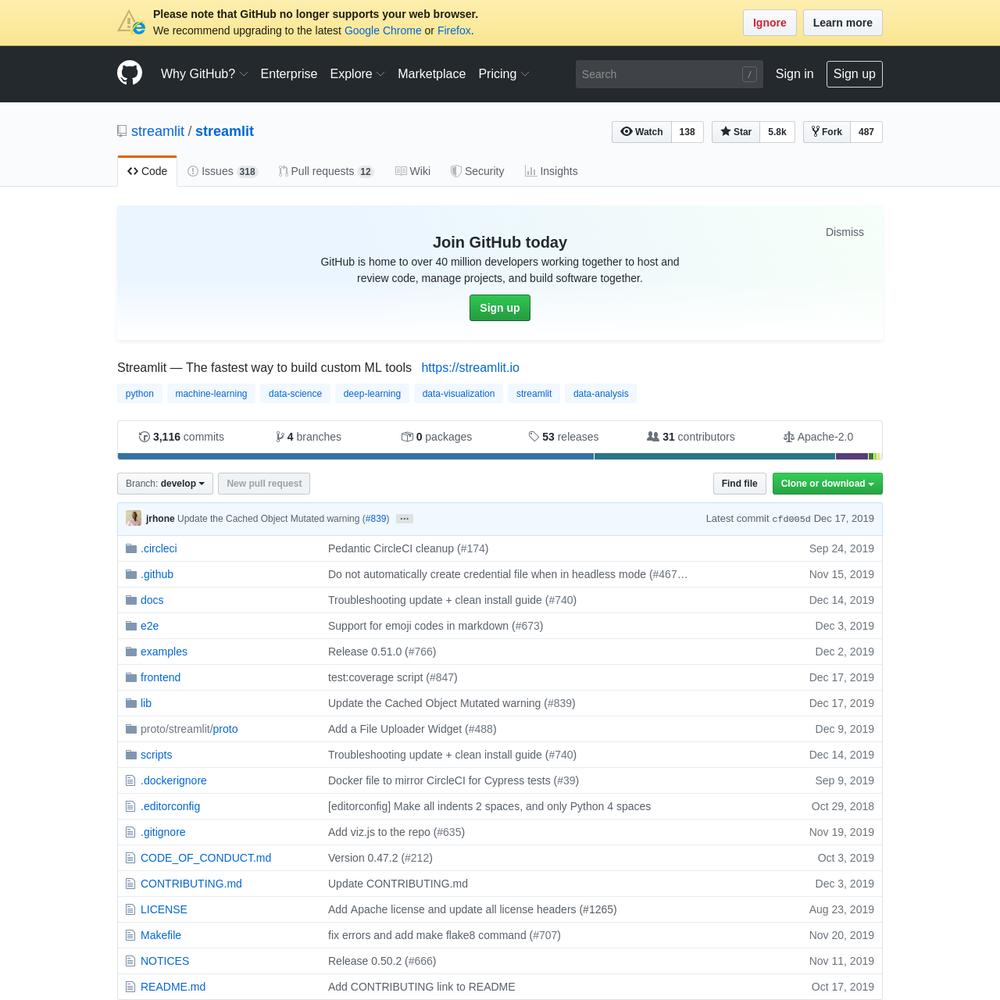The height and width of the screenshot is (1000, 1000).
Task: Click the Apache-2.0 license scale icon
Action: click(x=789, y=437)
